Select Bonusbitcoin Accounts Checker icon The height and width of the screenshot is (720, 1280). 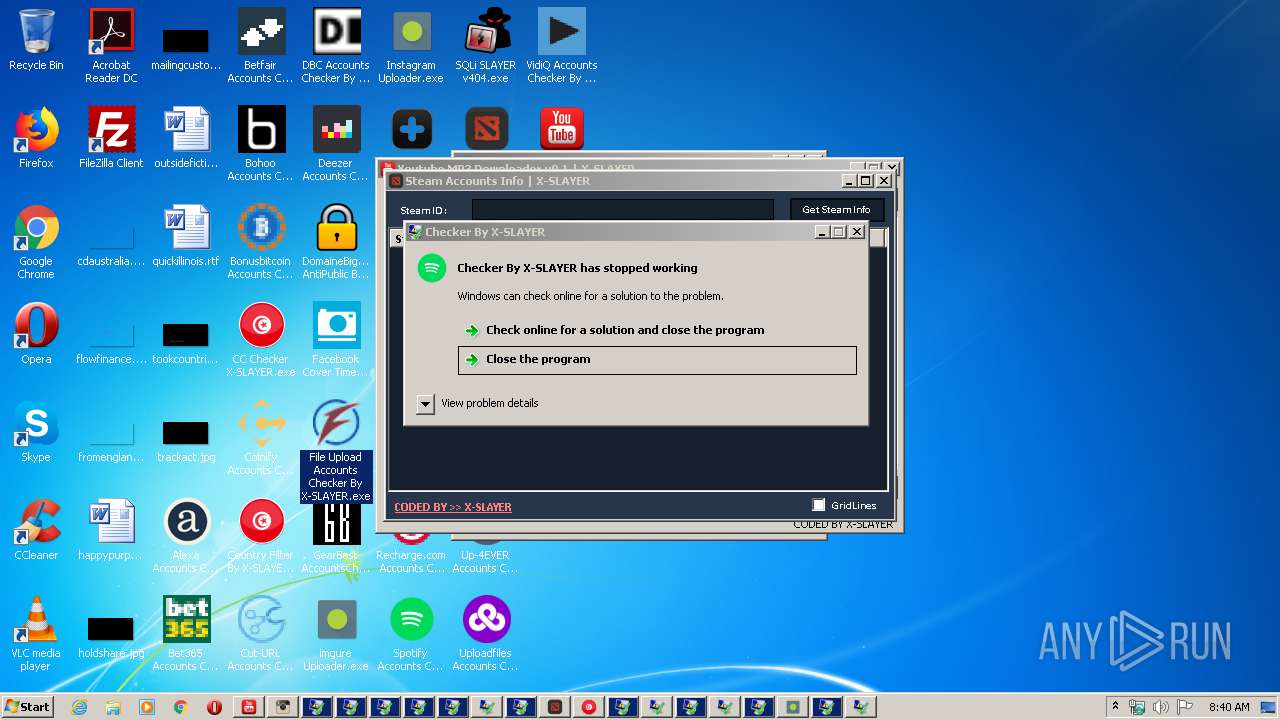click(260, 241)
